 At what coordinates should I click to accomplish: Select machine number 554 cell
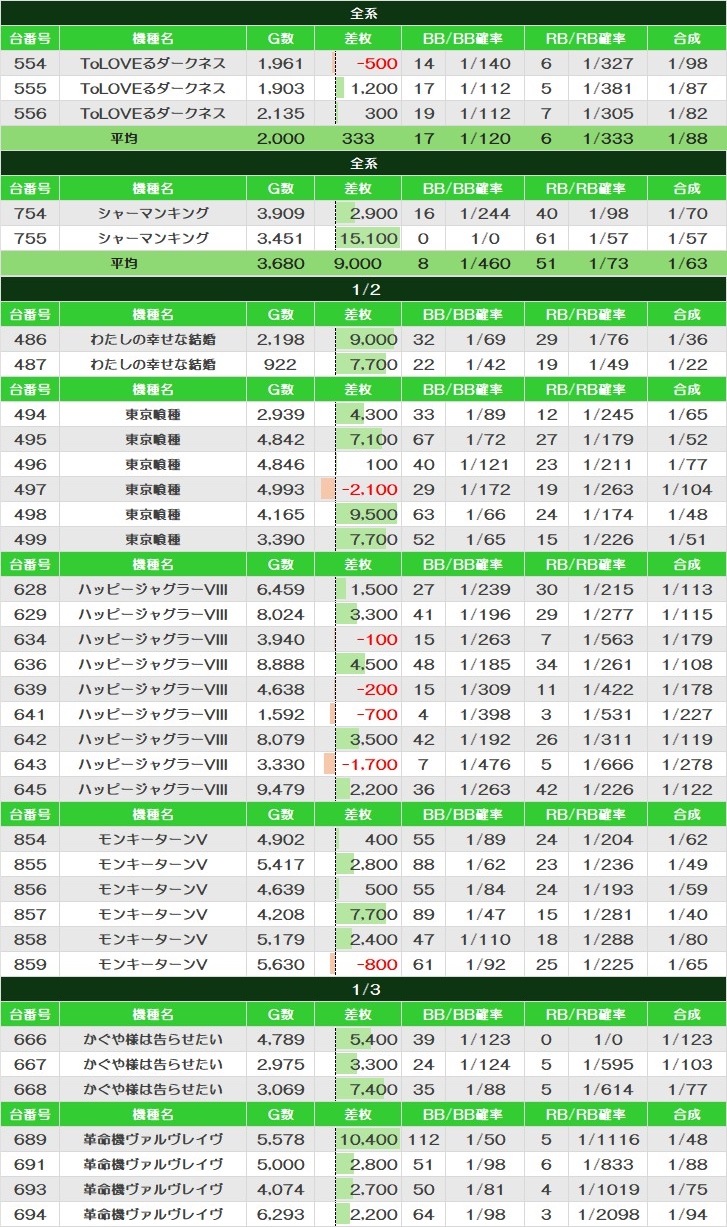click(x=30, y=63)
